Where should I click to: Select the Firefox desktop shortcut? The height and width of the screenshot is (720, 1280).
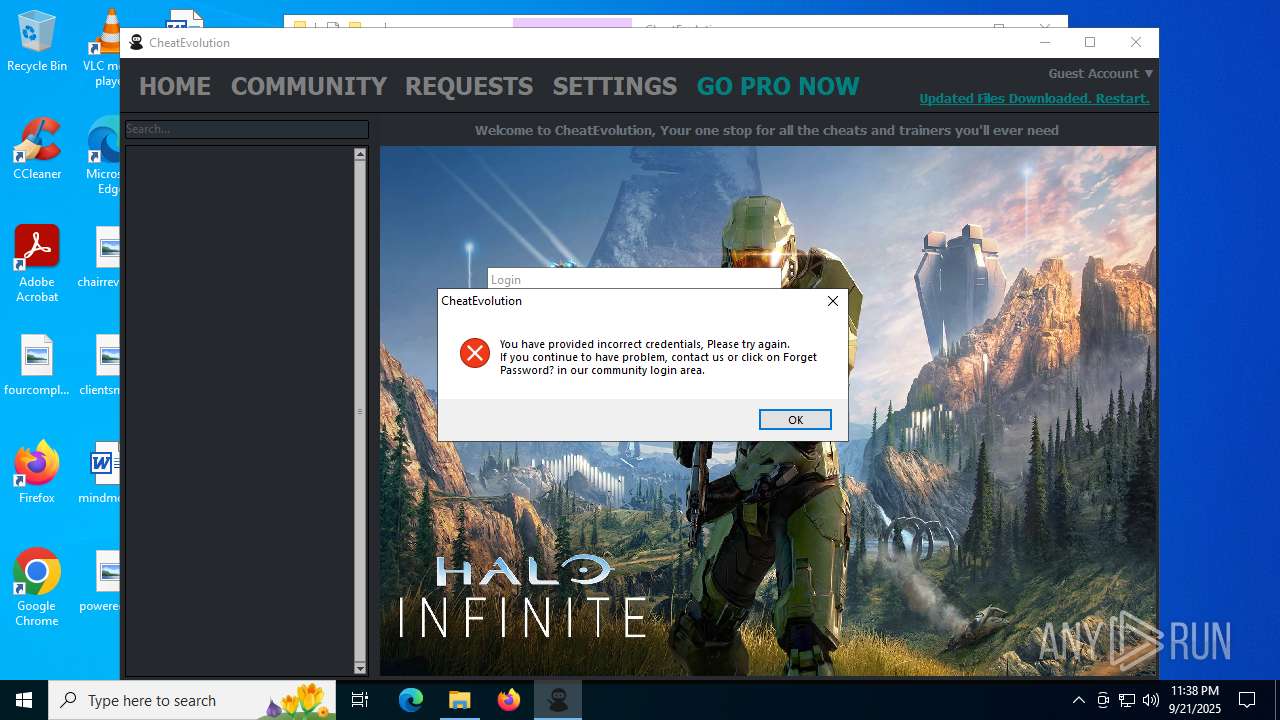(x=37, y=472)
